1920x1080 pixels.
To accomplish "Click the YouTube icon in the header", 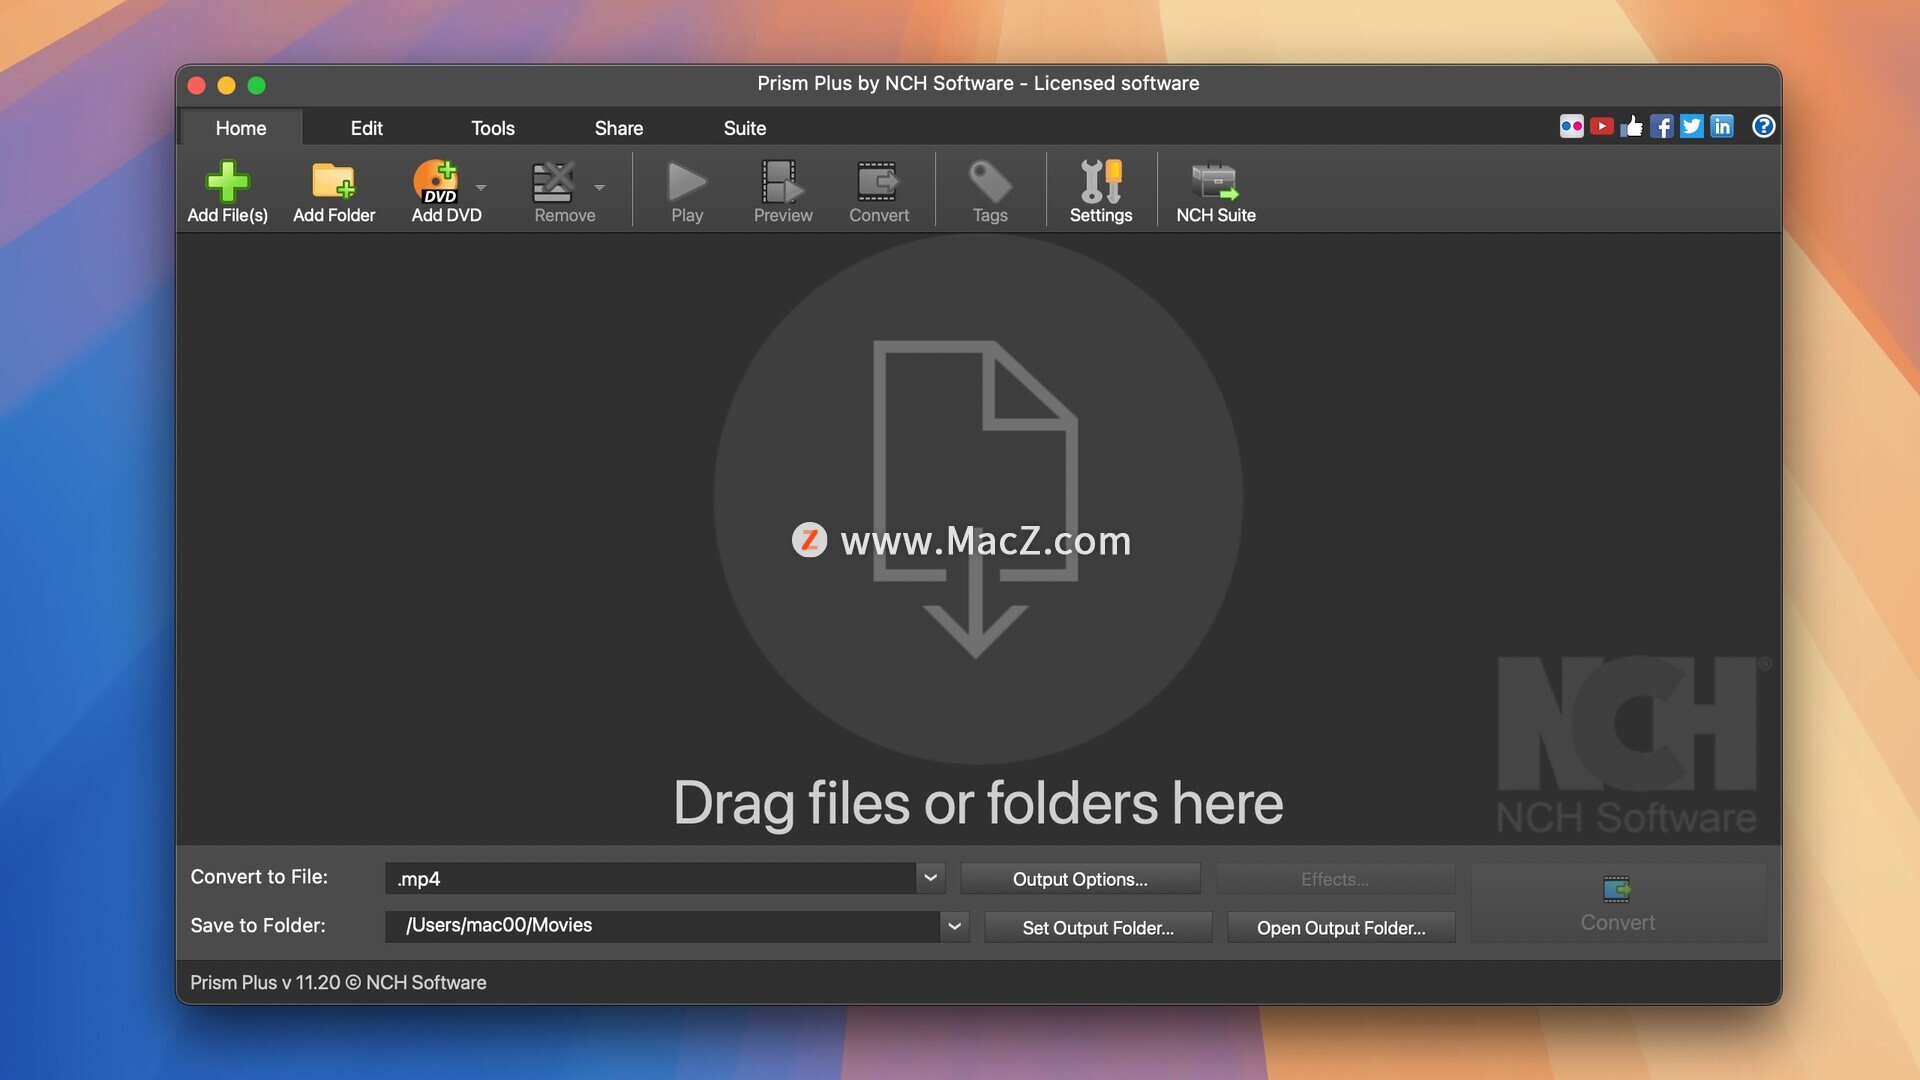I will point(1601,126).
